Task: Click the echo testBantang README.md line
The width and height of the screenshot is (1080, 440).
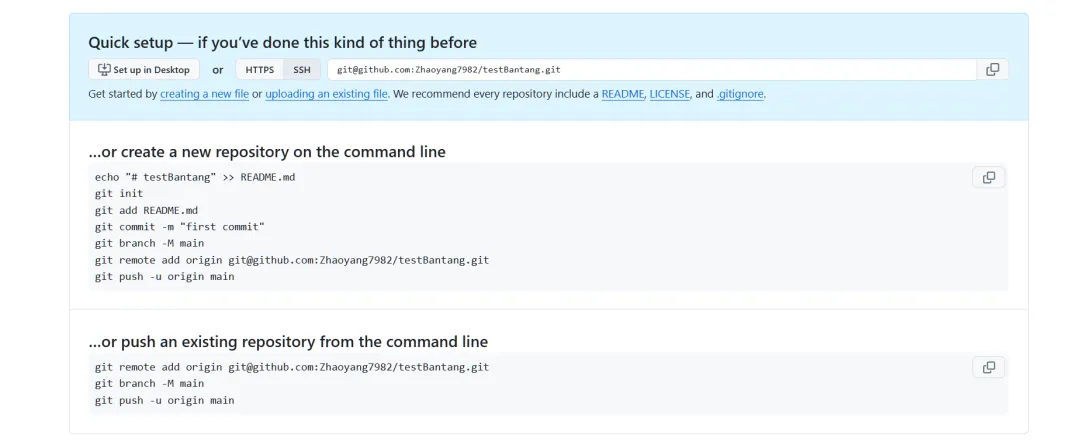Action: pyautogui.click(x=195, y=177)
